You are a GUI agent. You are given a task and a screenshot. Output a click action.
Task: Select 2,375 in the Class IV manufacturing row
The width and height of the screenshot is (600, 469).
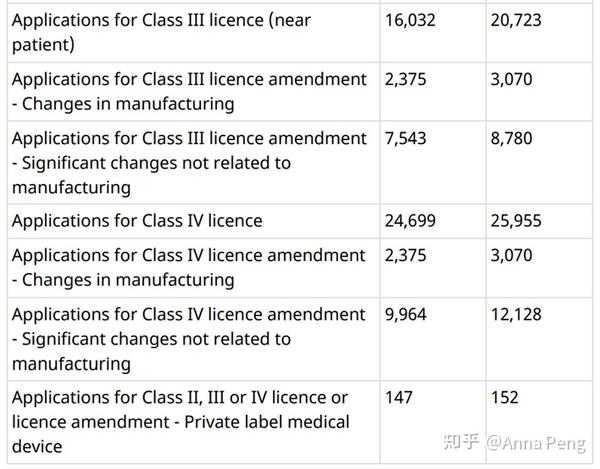[405, 256]
